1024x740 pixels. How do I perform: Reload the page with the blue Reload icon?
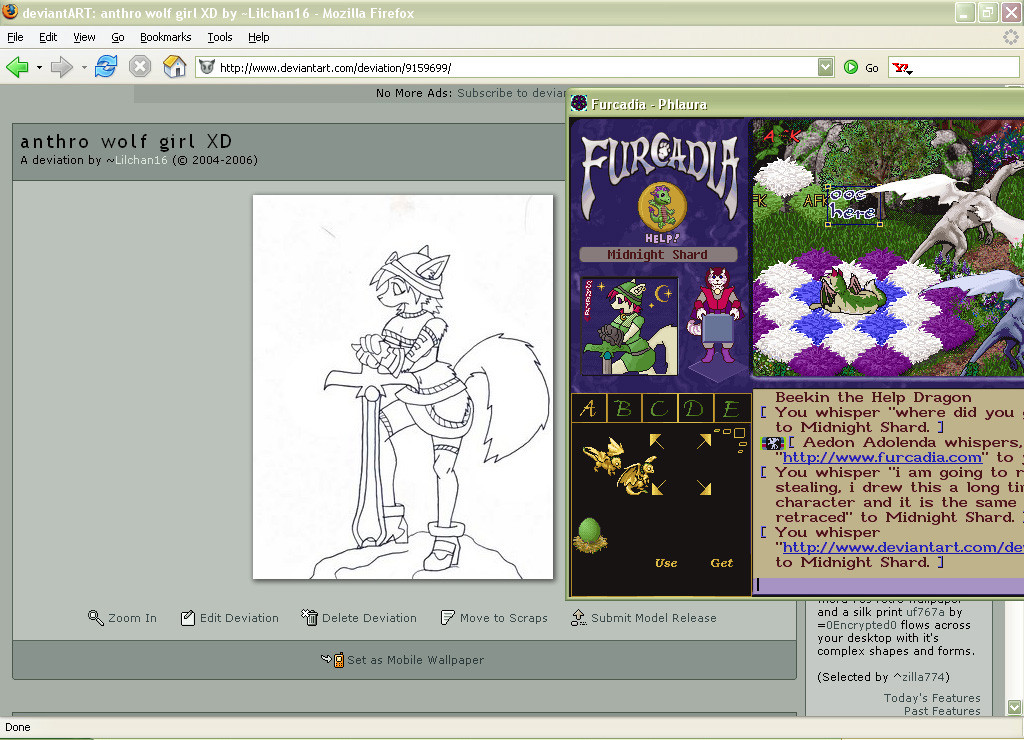[x=106, y=67]
